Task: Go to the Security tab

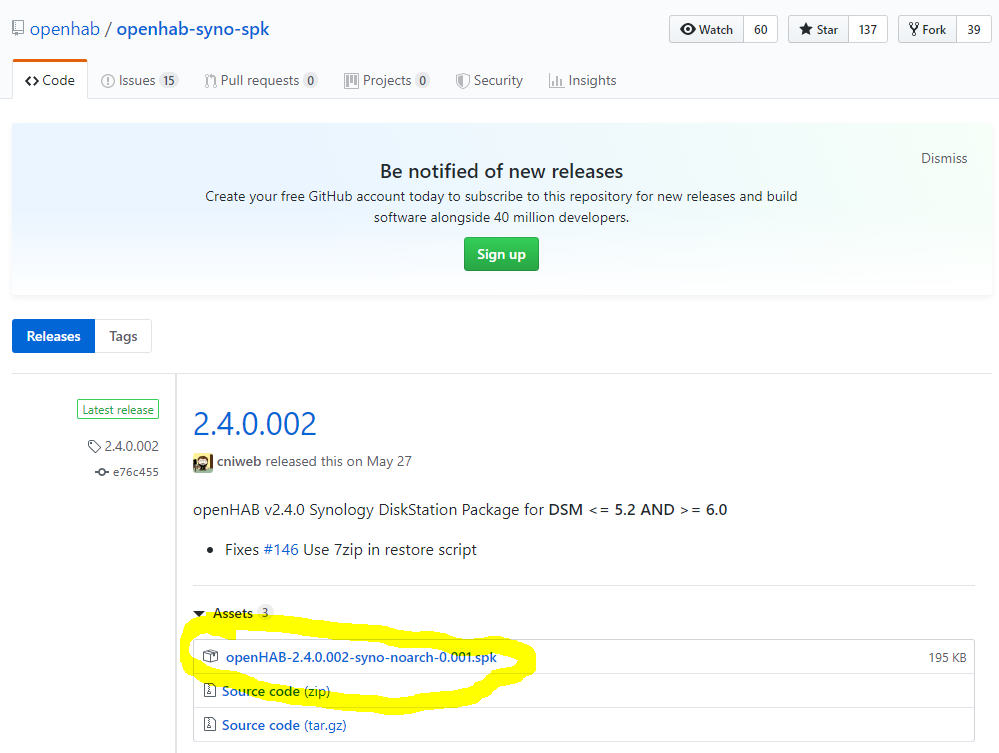Action: pyautogui.click(x=489, y=81)
